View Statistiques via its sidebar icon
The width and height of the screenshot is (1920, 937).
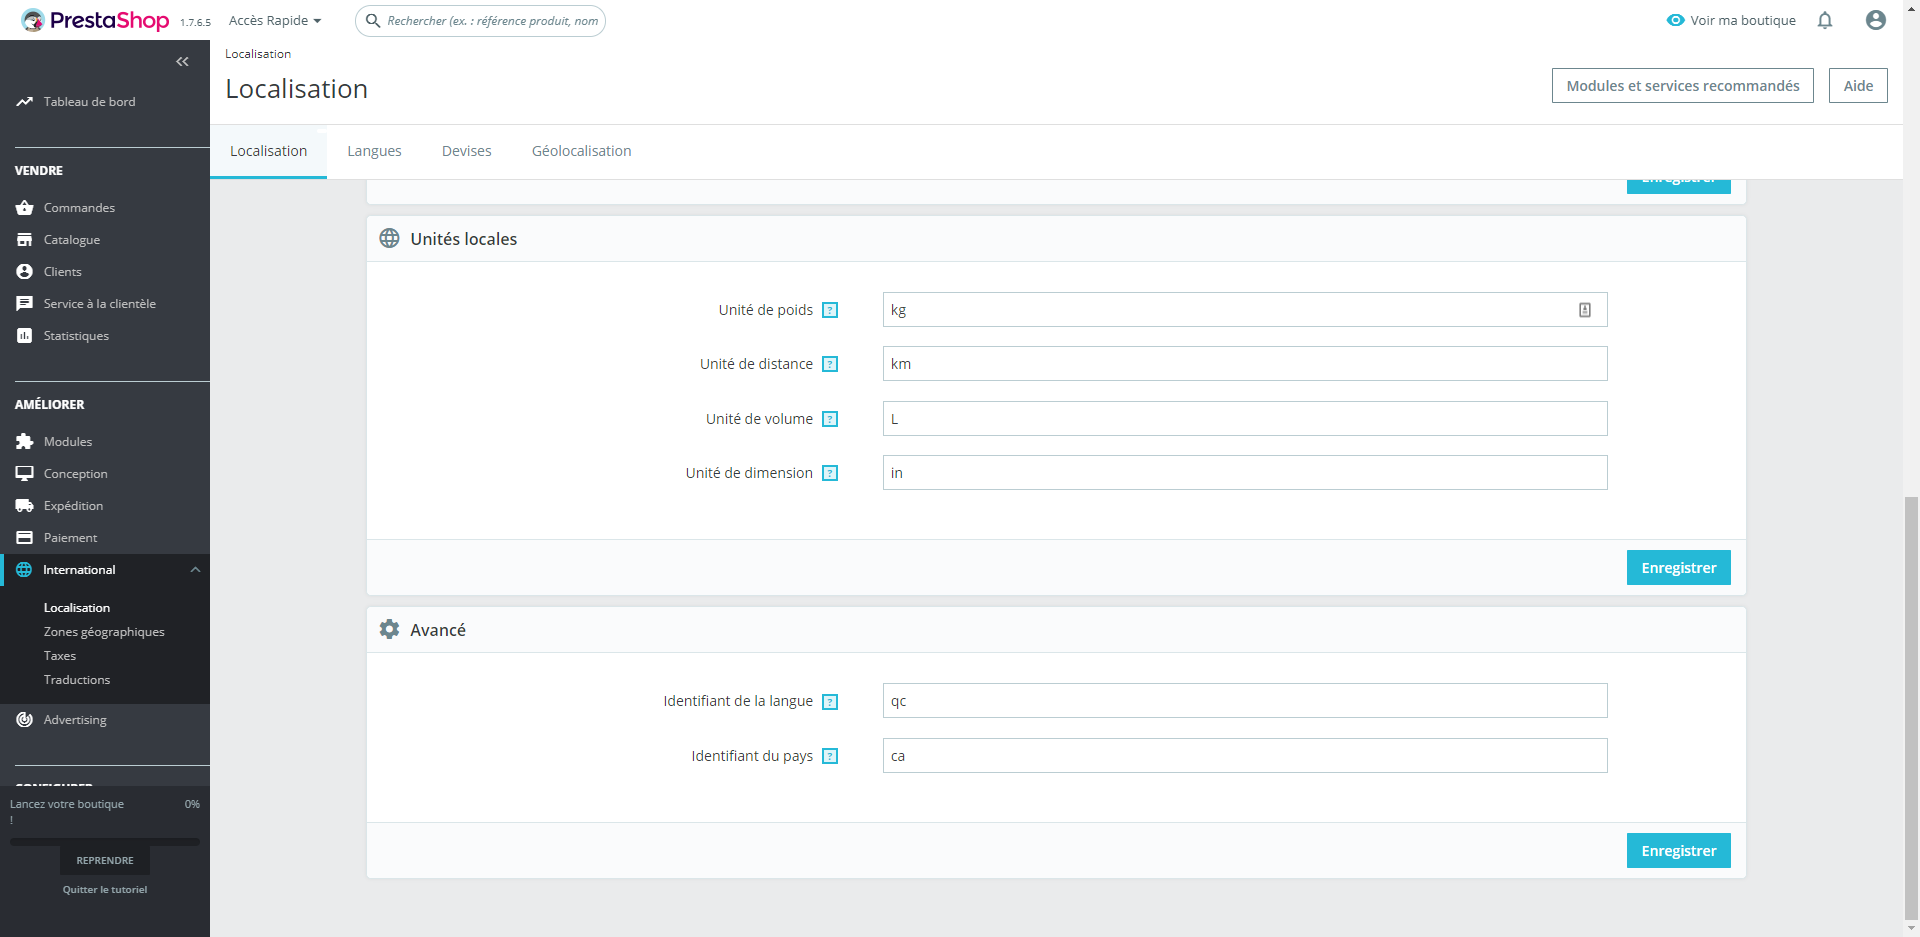[x=25, y=336]
